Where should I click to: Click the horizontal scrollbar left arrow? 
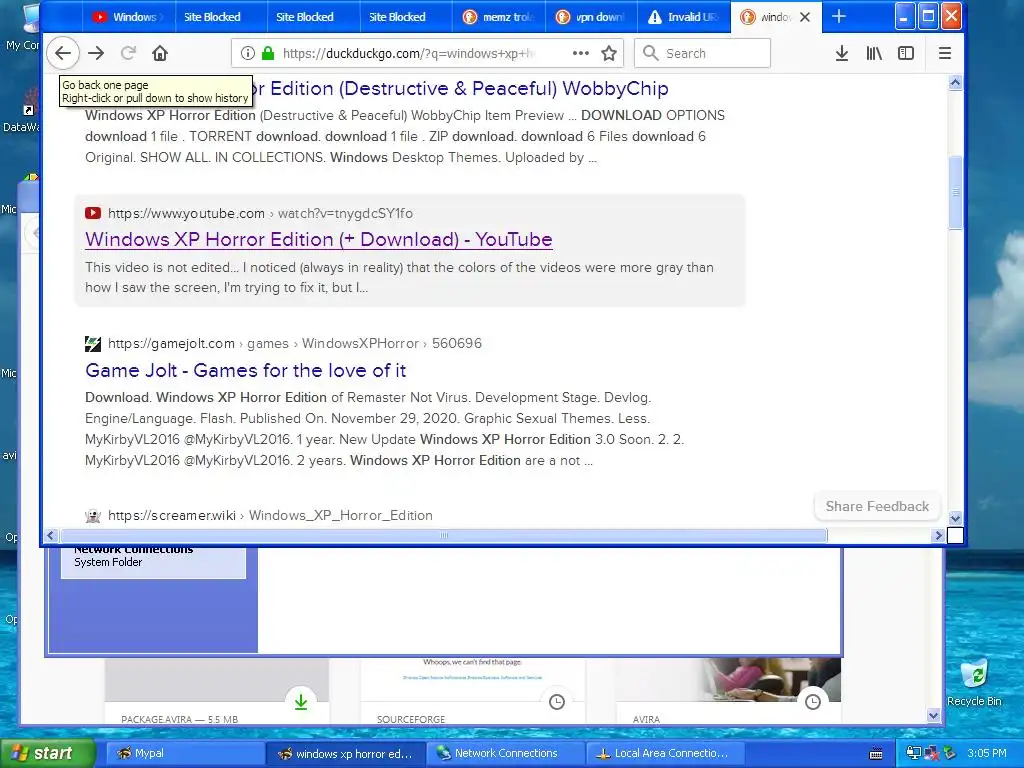[x=51, y=536]
